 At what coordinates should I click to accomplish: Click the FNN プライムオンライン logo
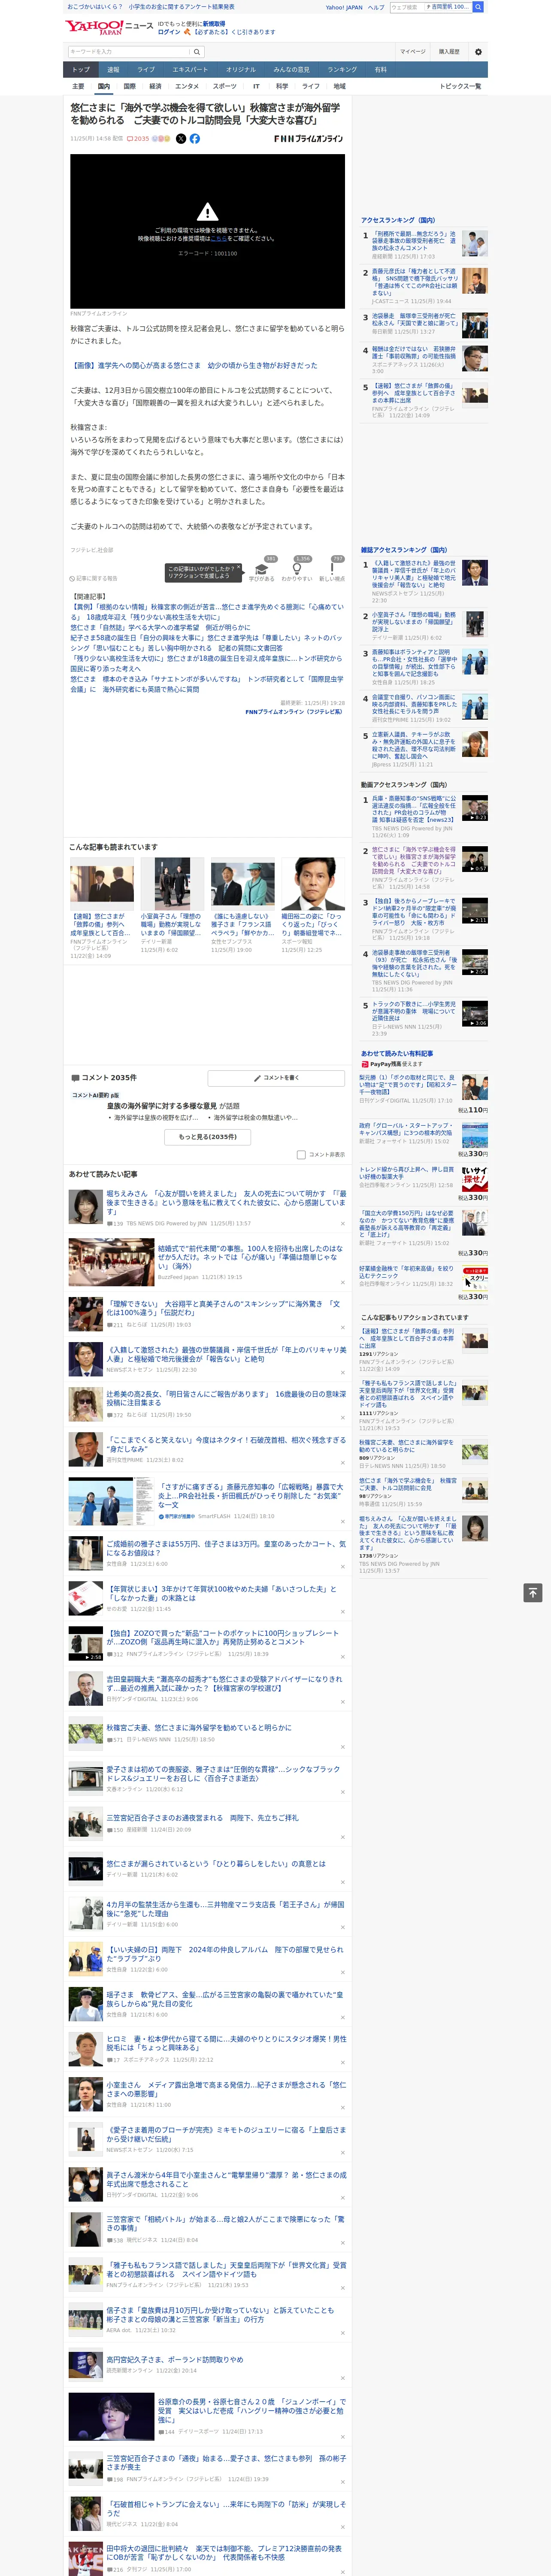click(x=308, y=139)
